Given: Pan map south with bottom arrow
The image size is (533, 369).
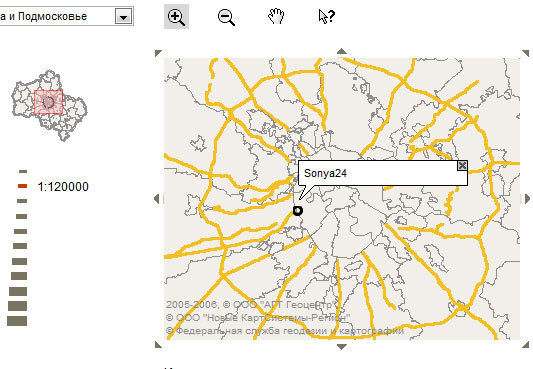Looking at the screenshot, I should point(342,347).
